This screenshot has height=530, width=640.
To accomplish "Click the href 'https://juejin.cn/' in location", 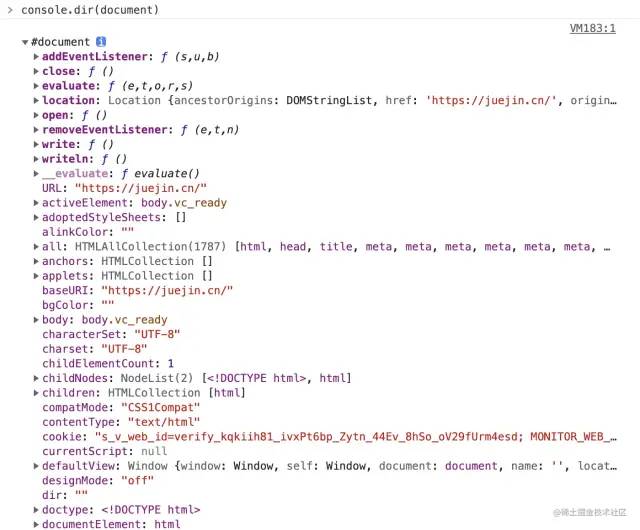I will (493, 100).
